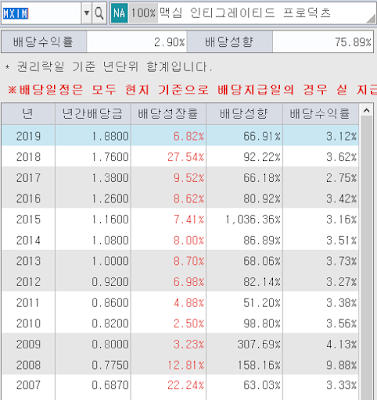This screenshot has height=400, width=377.
Task: Click the 배당수익률 column header in table
Action: (320, 114)
